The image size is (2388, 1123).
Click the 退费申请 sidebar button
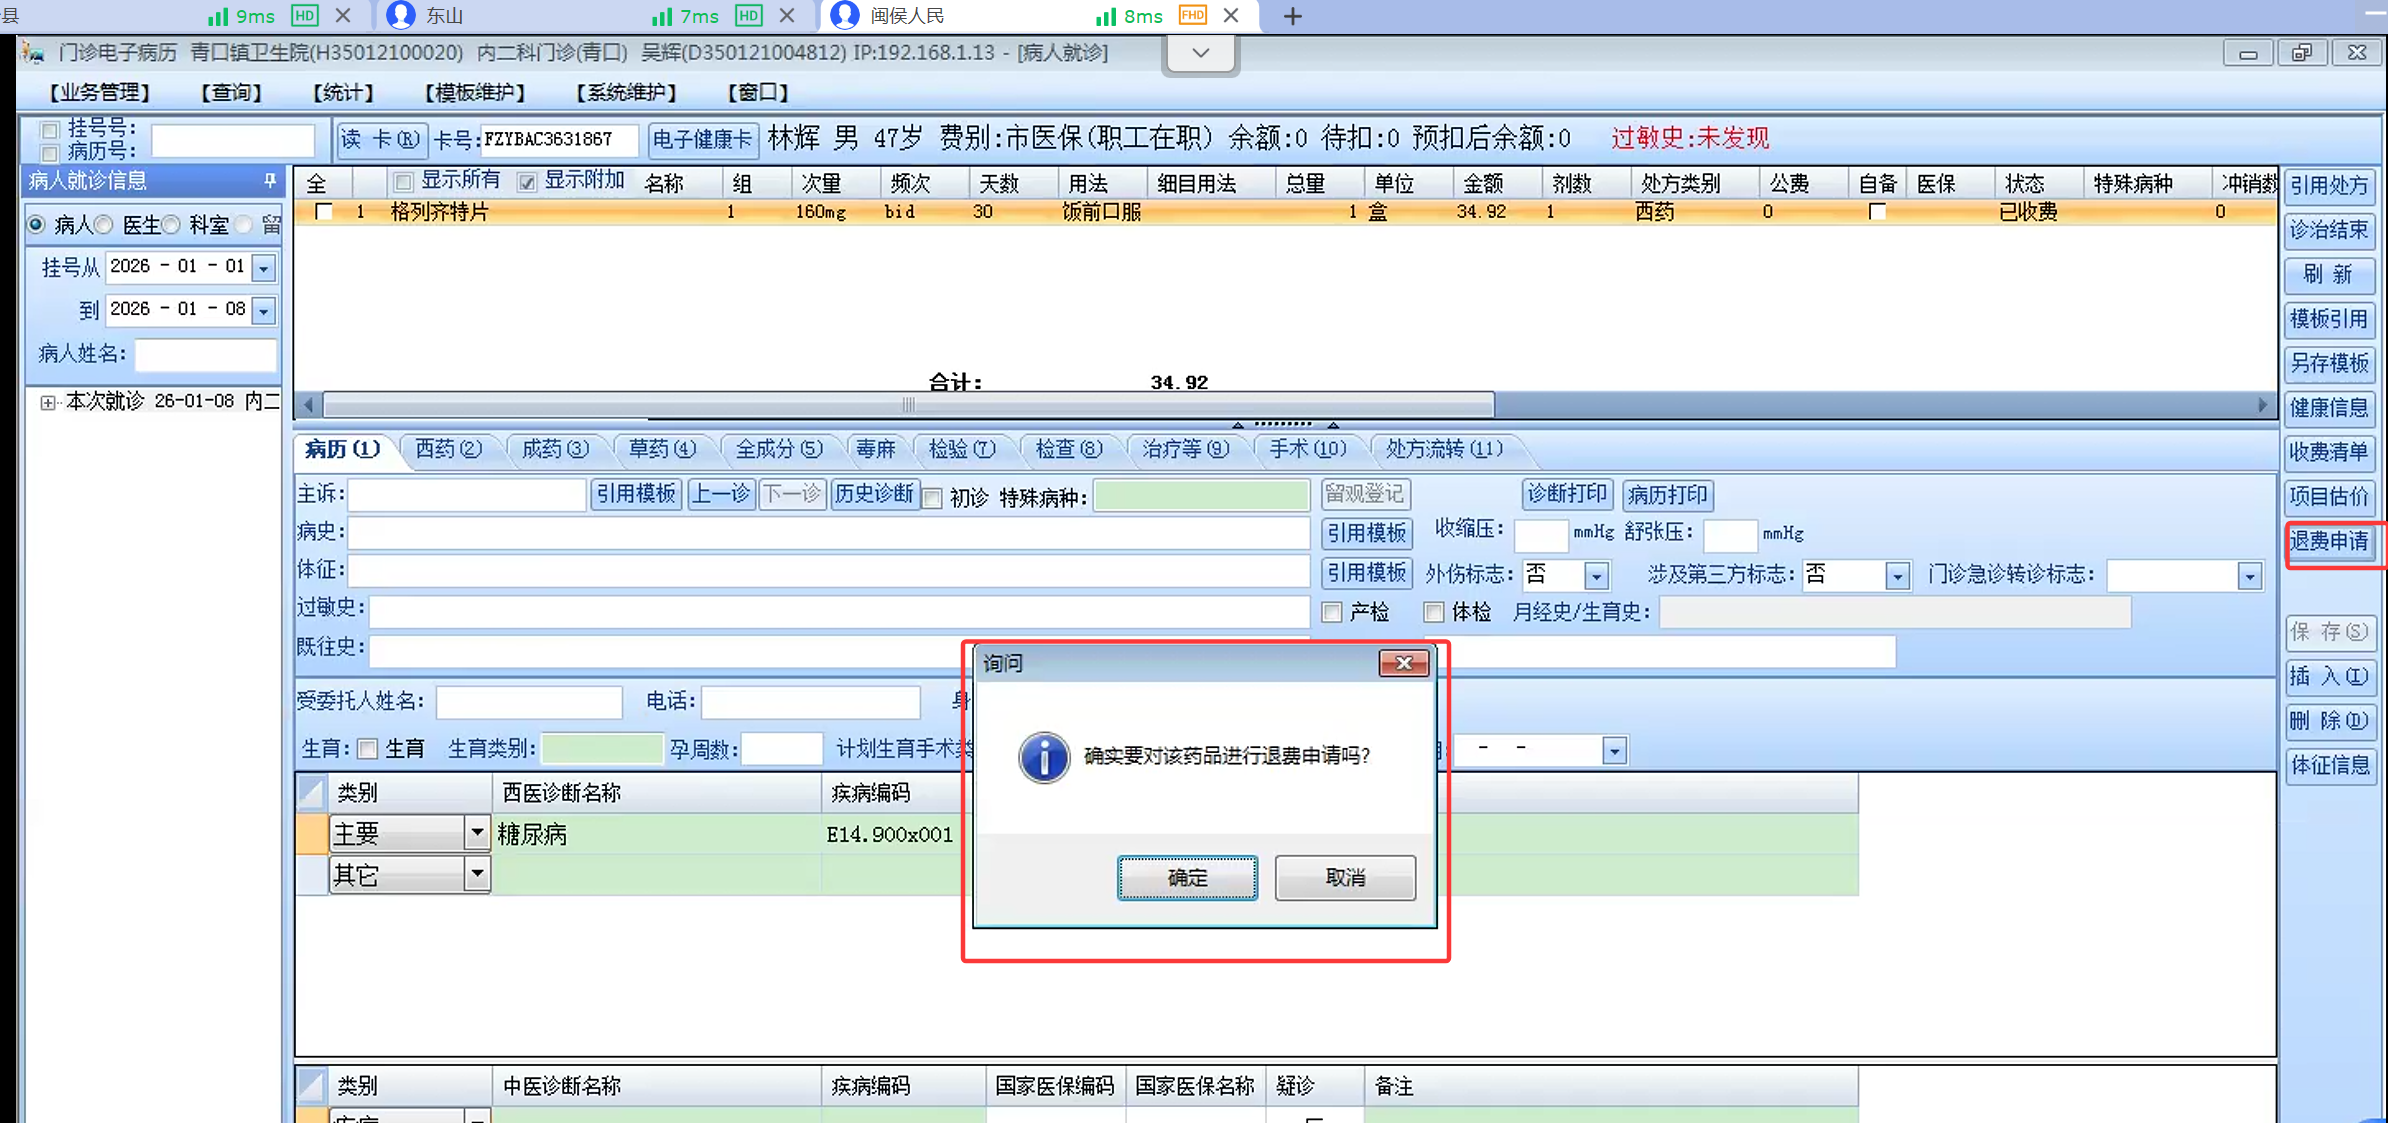pyautogui.click(x=2329, y=542)
